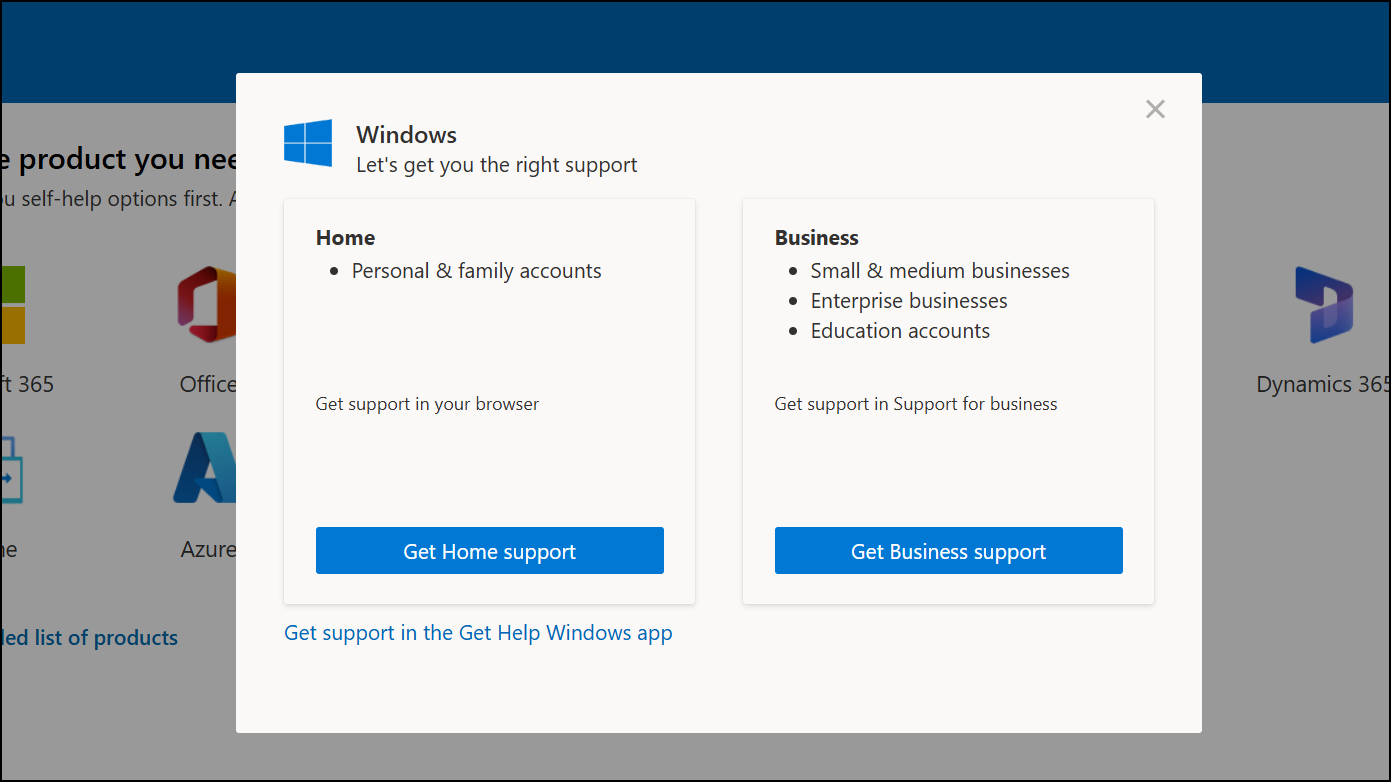Close the Windows support dialog
Screen dimensions: 1391x782
(x=1155, y=109)
